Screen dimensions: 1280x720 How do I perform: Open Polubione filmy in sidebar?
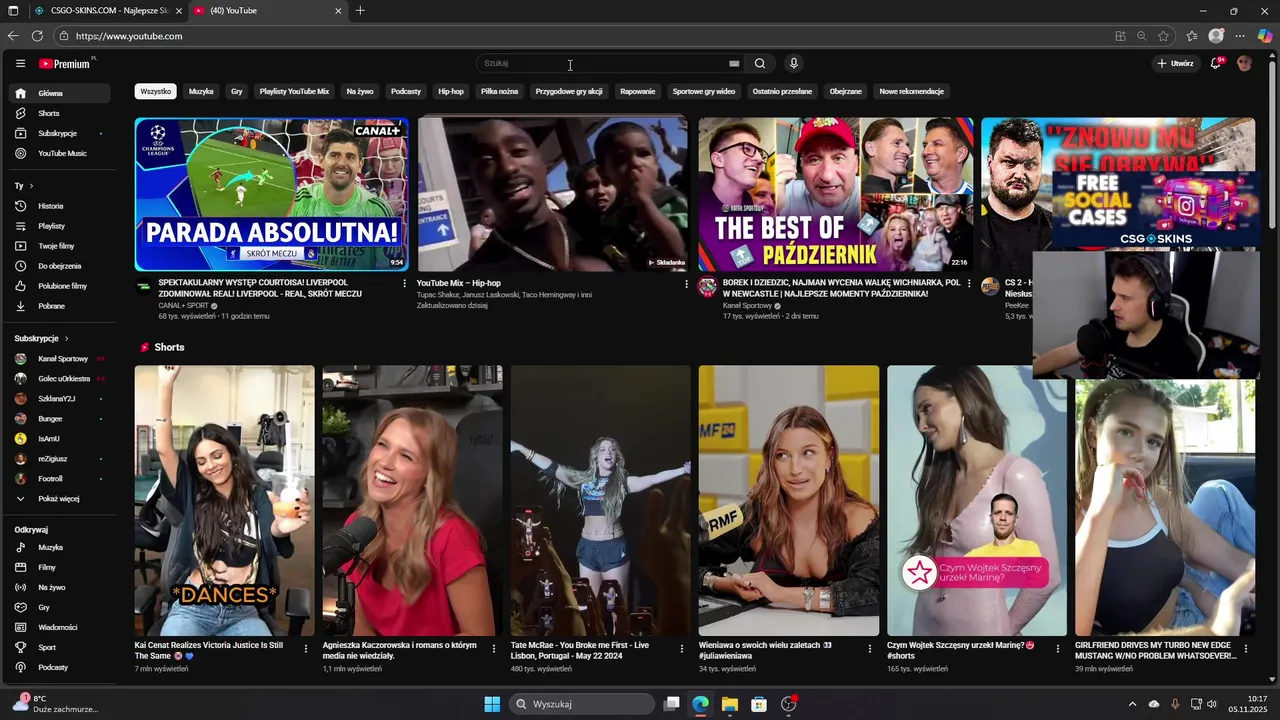pyautogui.click(x=60, y=286)
